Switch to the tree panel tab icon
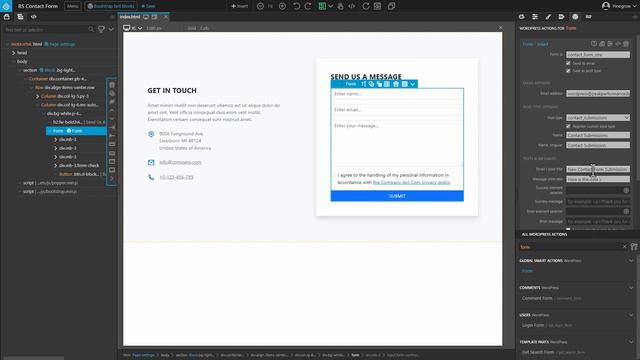Image resolution: width=640 pixels, height=360 pixels. pos(20,17)
